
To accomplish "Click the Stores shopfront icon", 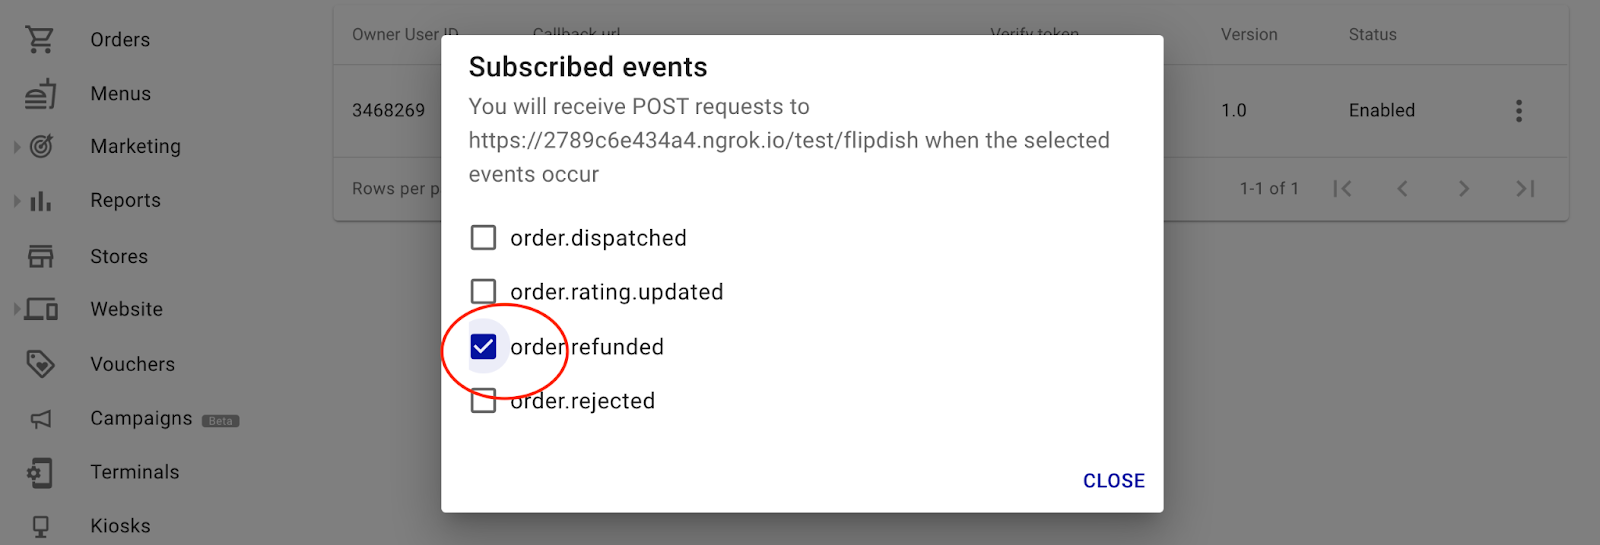I will tap(41, 256).
